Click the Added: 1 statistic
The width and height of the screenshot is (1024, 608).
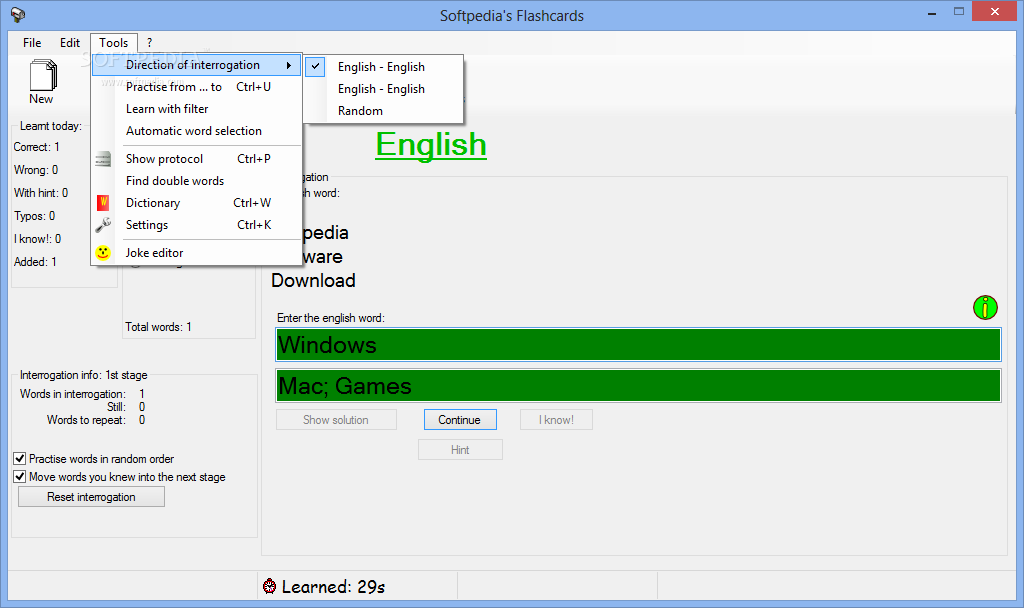pos(35,262)
